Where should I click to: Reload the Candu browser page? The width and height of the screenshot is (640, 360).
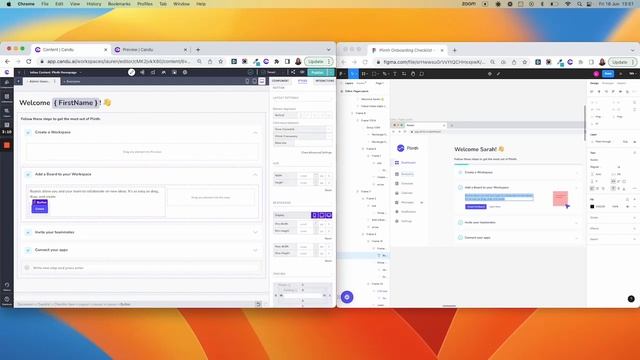pyautogui.click(x=29, y=62)
